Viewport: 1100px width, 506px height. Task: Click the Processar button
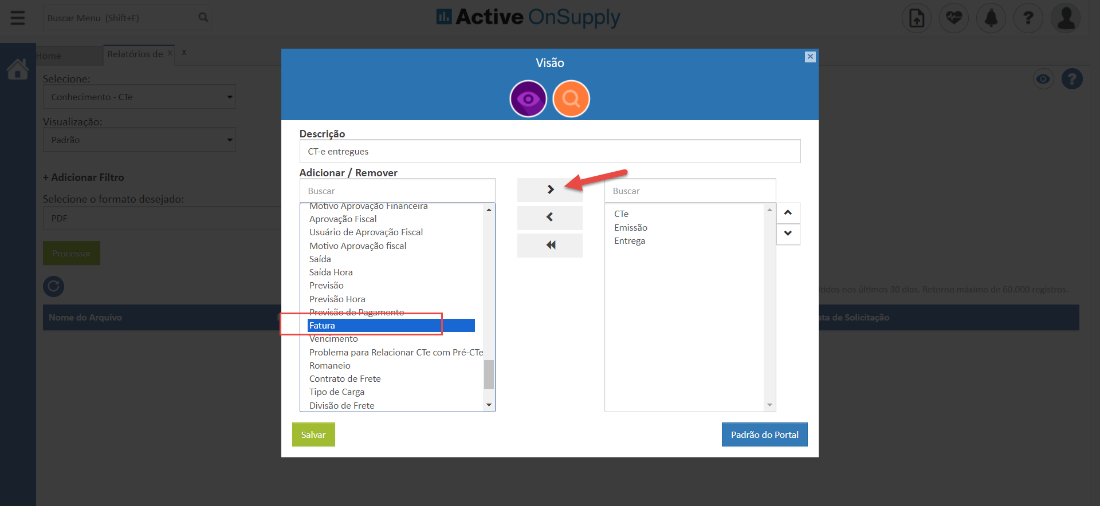[72, 253]
